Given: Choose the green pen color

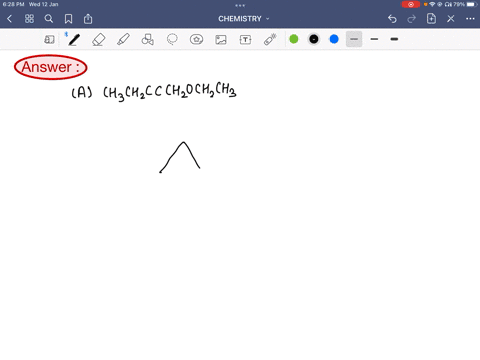Looking at the screenshot, I should pos(294,39).
